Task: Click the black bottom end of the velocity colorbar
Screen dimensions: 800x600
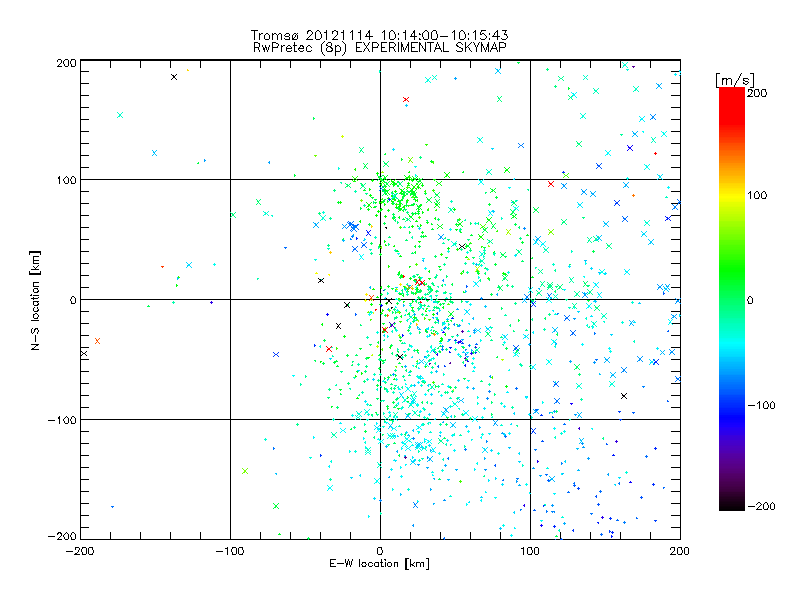Action: tap(732, 504)
